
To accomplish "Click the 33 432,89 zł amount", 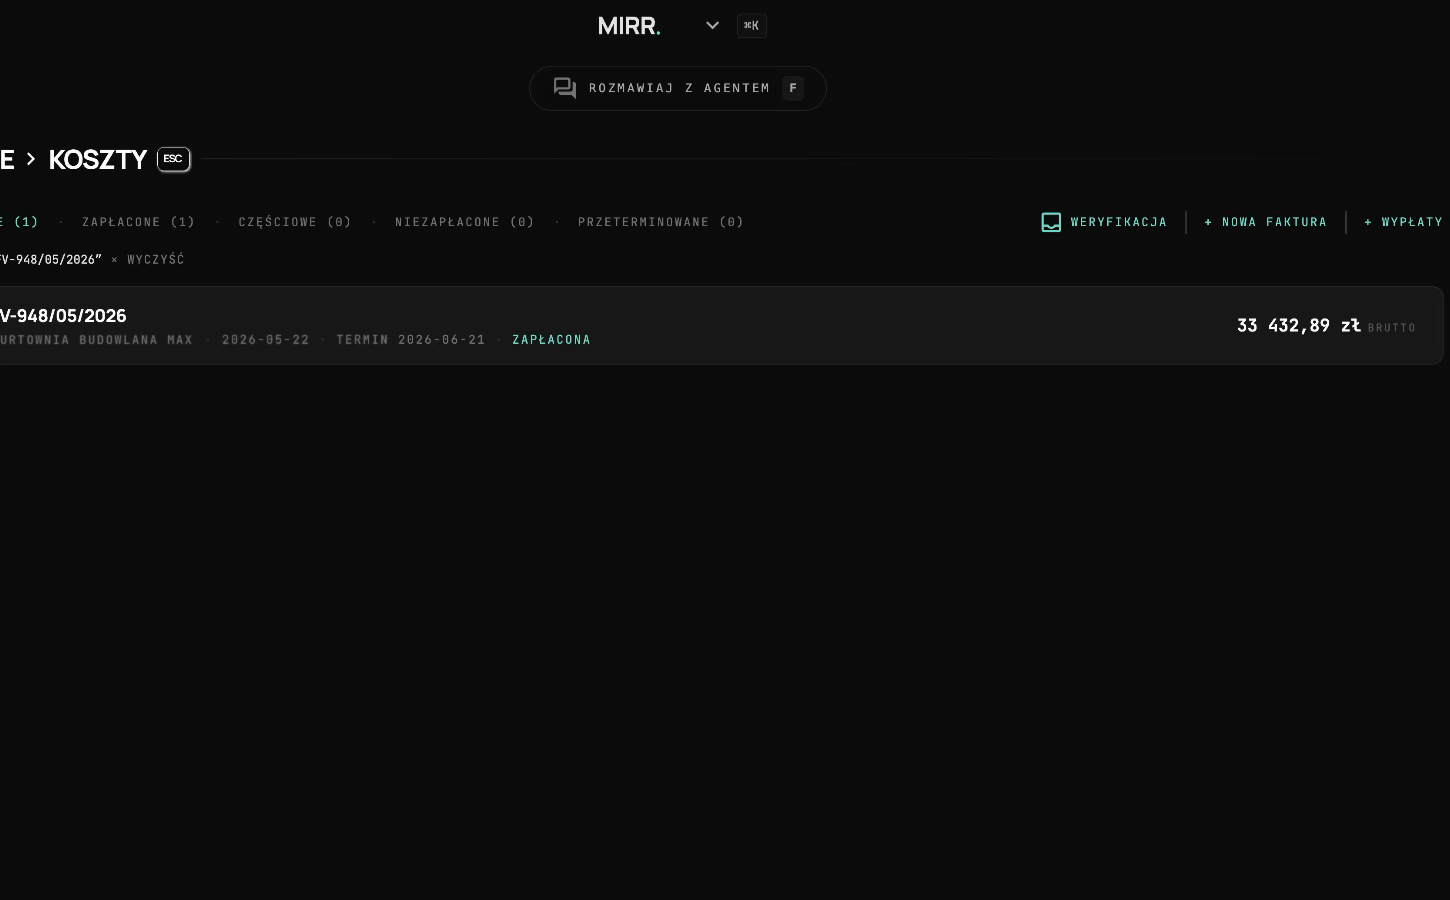I will tap(1298, 326).
